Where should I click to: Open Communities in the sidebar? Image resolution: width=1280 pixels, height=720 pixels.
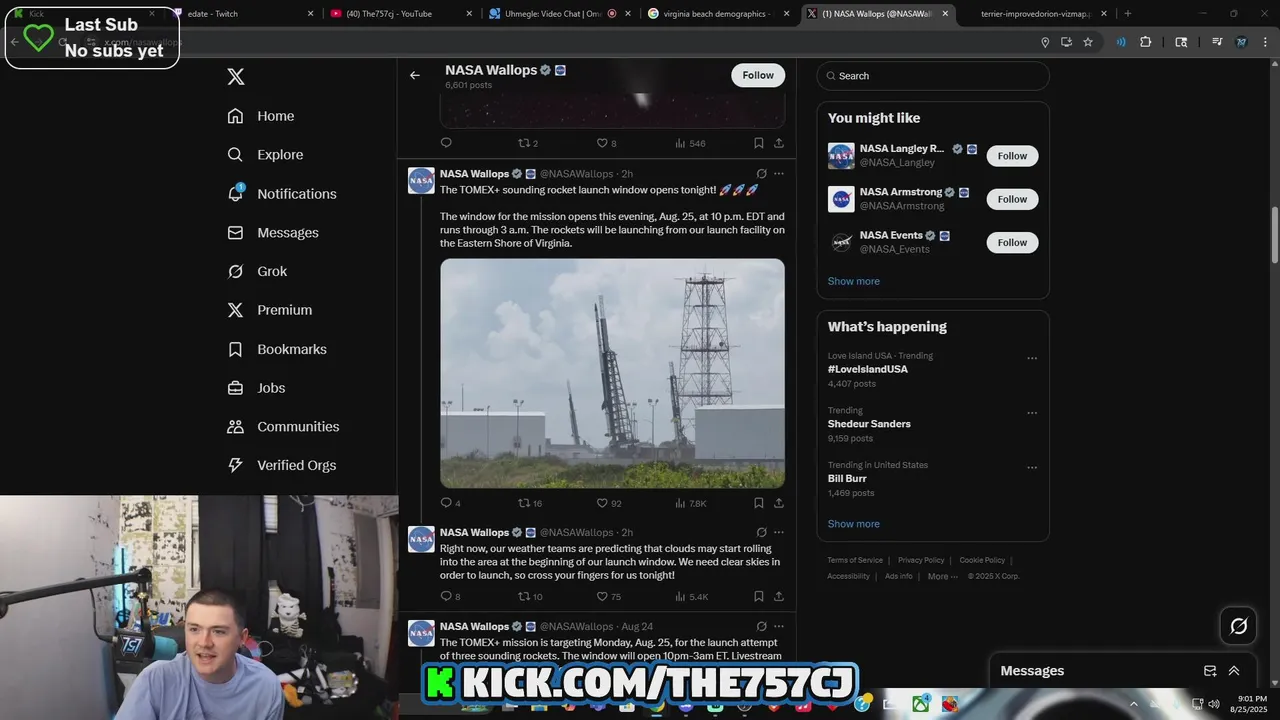pos(283,427)
